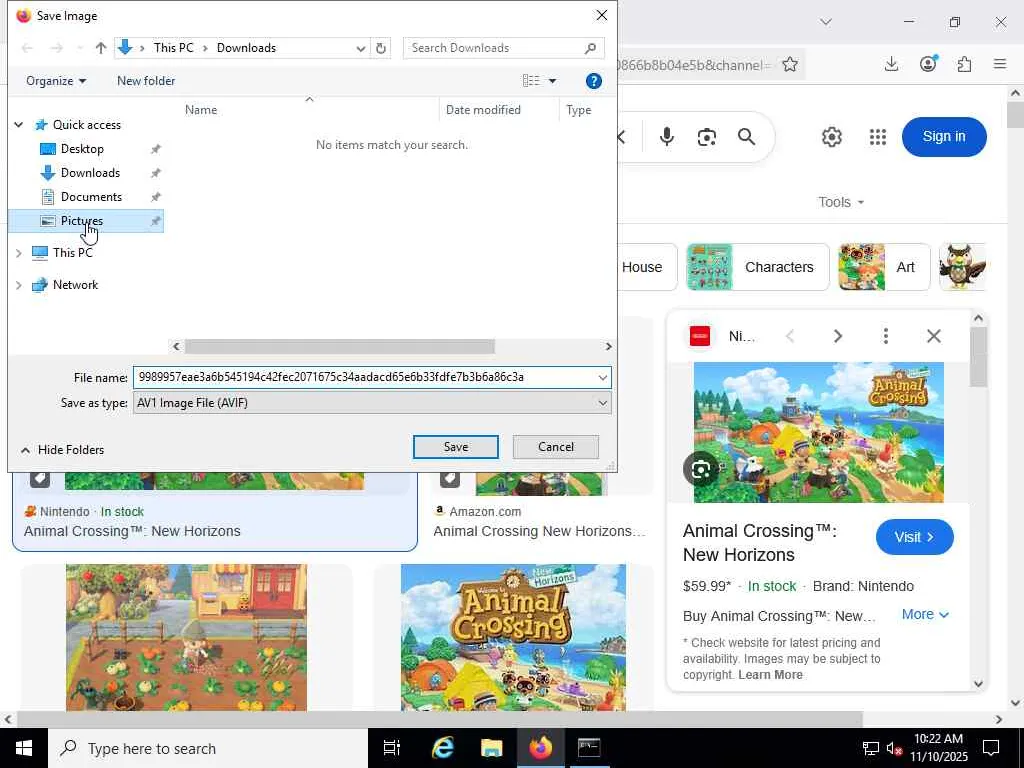The image size is (1024, 768).
Task: Refresh the Downloads folder listing
Action: click(381, 48)
